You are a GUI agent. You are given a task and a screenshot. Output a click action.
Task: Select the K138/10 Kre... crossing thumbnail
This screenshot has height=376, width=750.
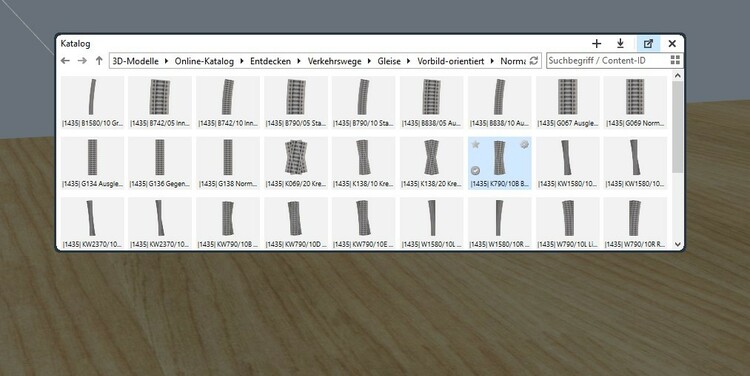click(x=364, y=163)
